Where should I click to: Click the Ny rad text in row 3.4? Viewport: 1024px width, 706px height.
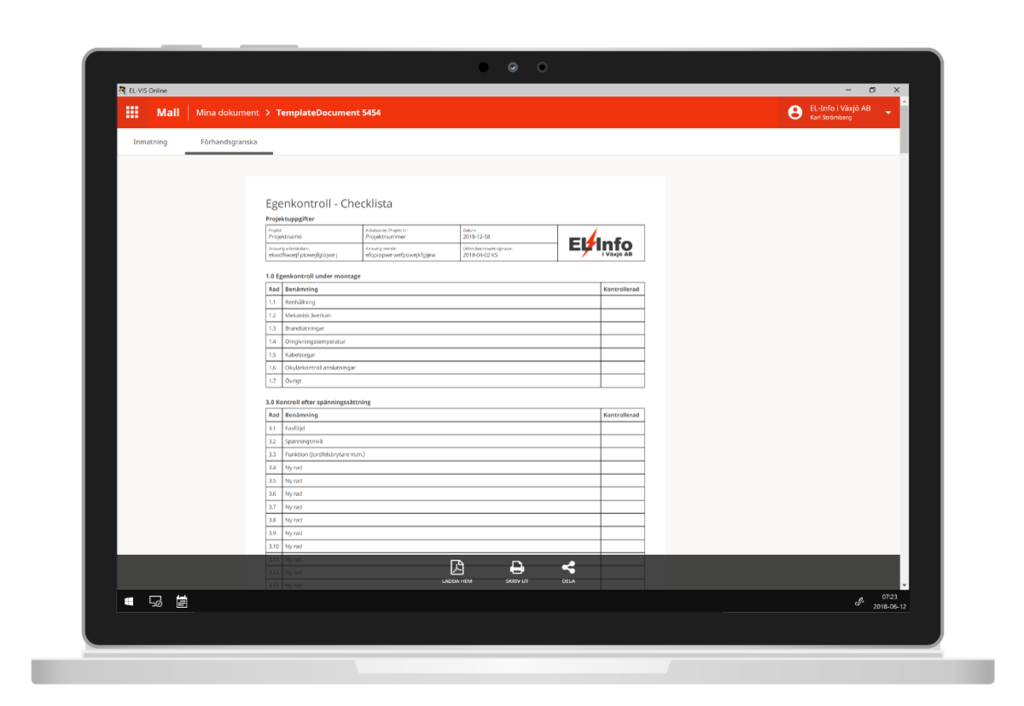click(x=293, y=468)
